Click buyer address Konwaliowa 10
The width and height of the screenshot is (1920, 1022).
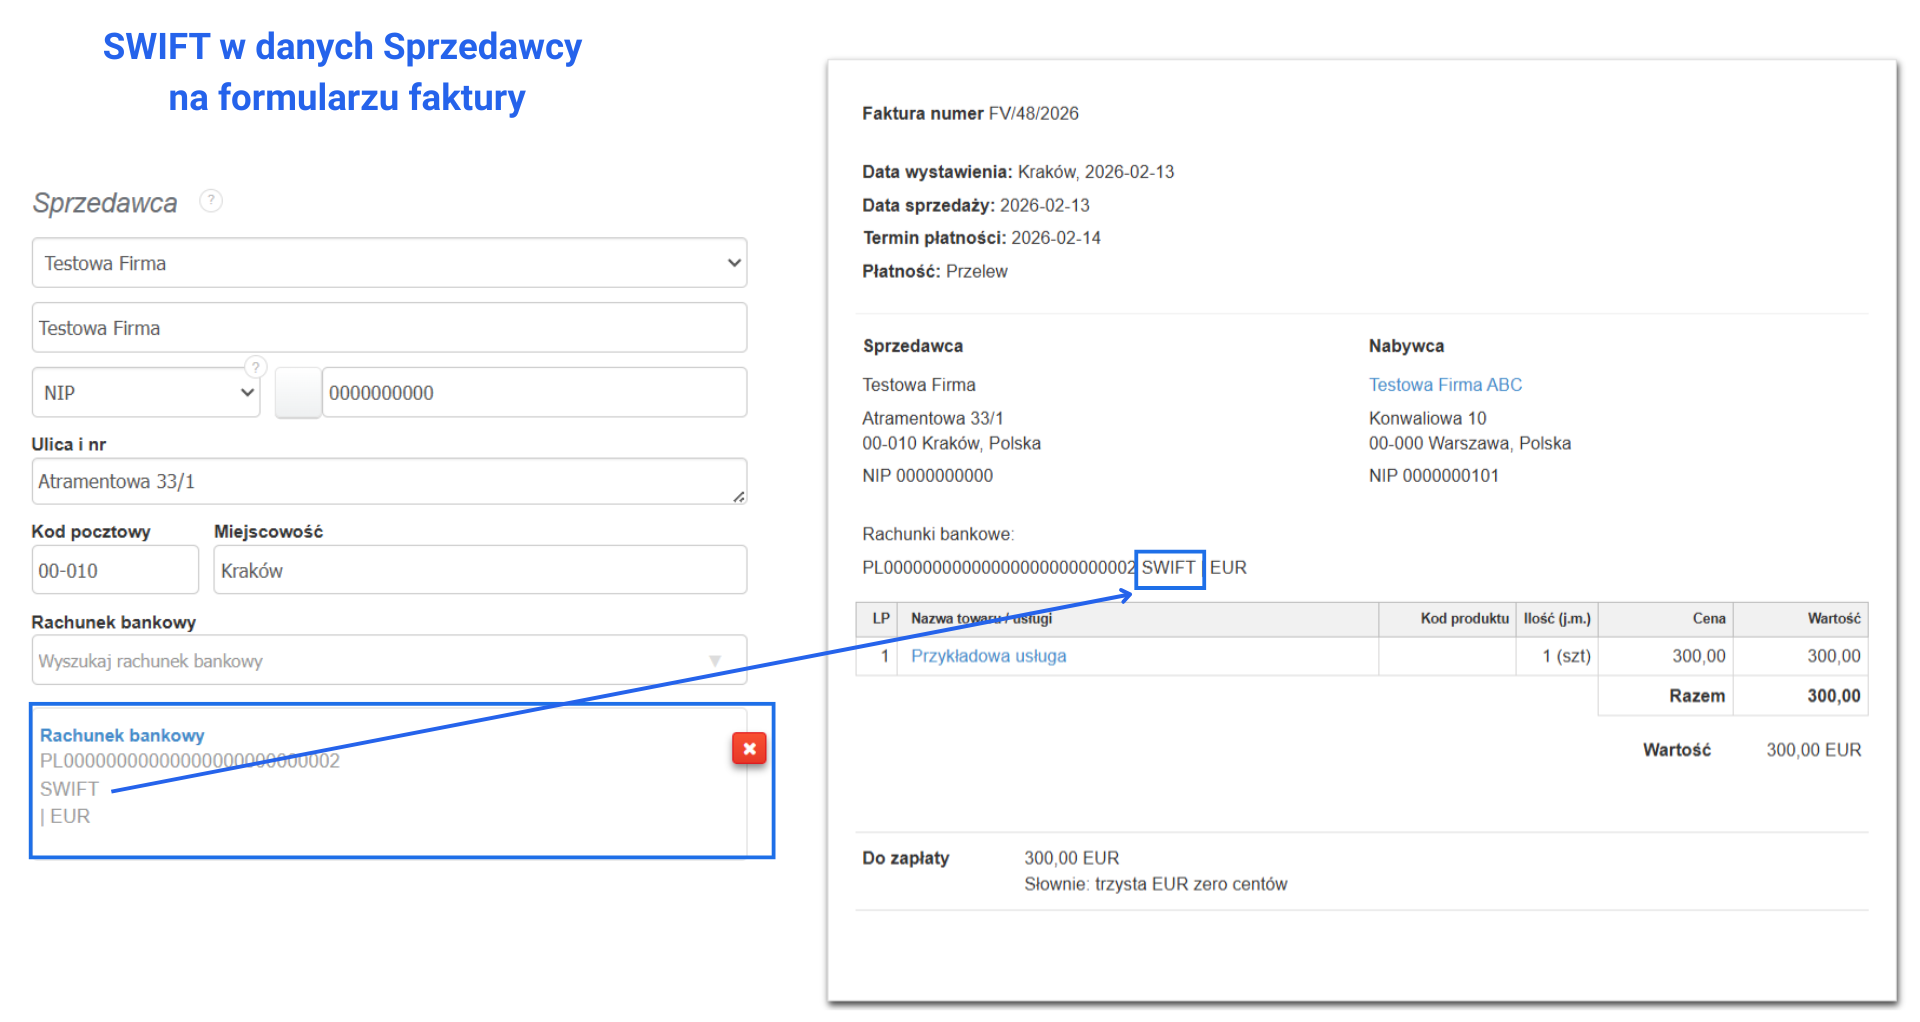pyautogui.click(x=1427, y=418)
